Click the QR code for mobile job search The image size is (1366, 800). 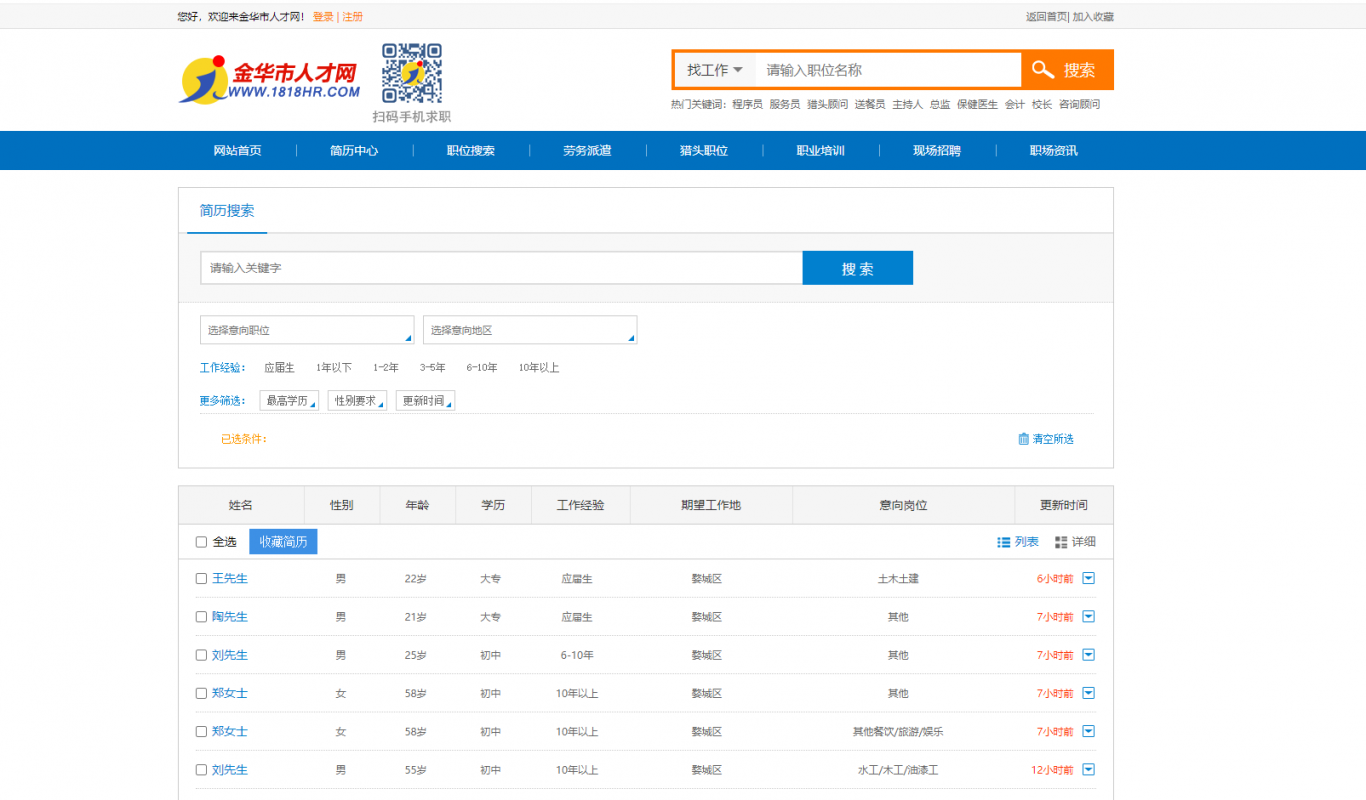[x=412, y=73]
